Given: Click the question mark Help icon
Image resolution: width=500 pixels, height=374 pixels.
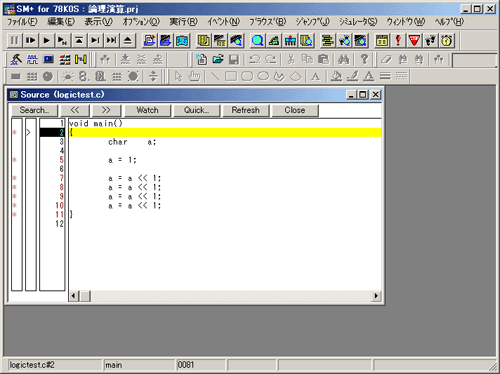Looking at the screenshot, I should click(x=364, y=59).
